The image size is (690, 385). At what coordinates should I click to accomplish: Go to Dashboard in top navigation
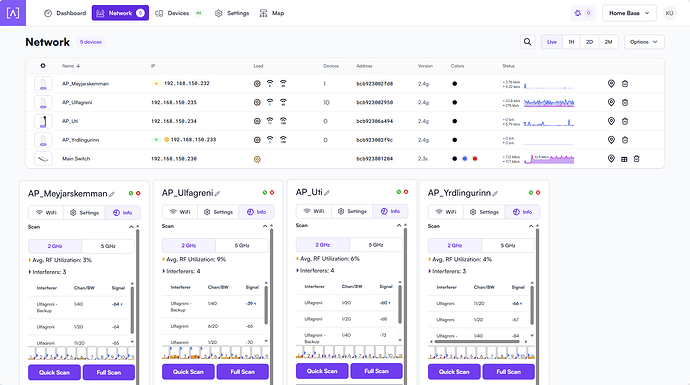tap(65, 13)
